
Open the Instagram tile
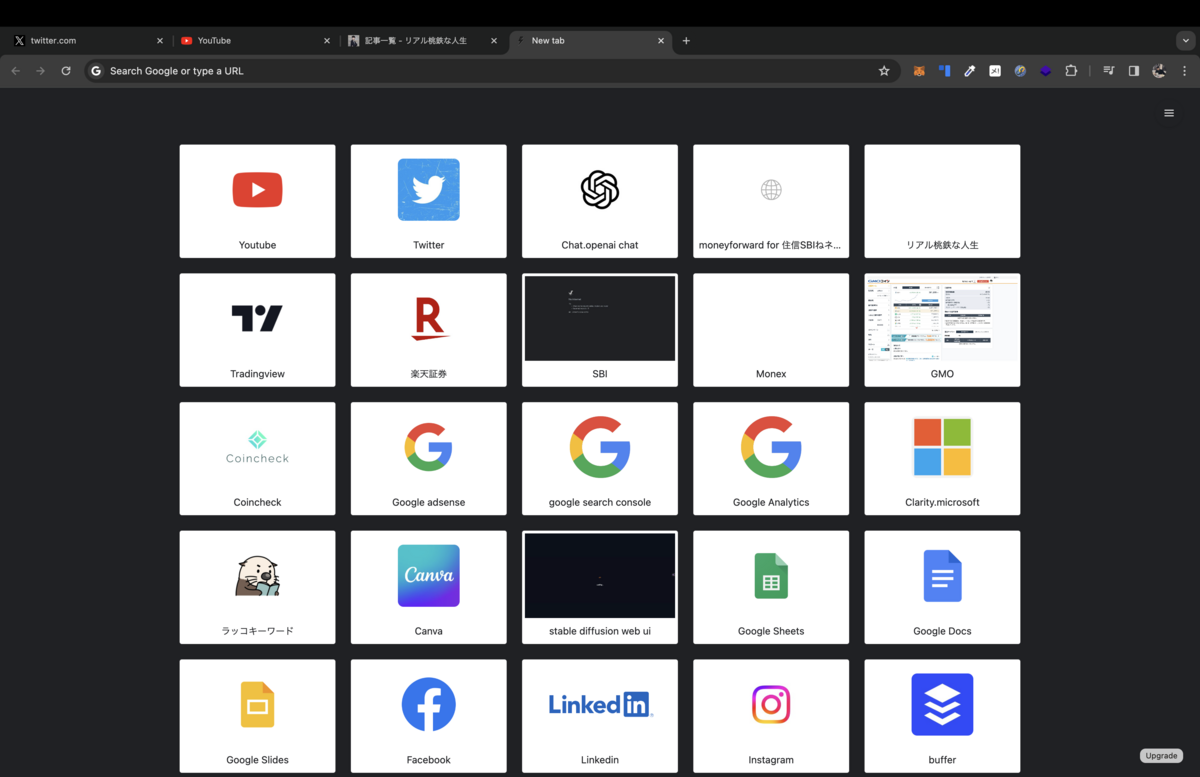point(771,716)
